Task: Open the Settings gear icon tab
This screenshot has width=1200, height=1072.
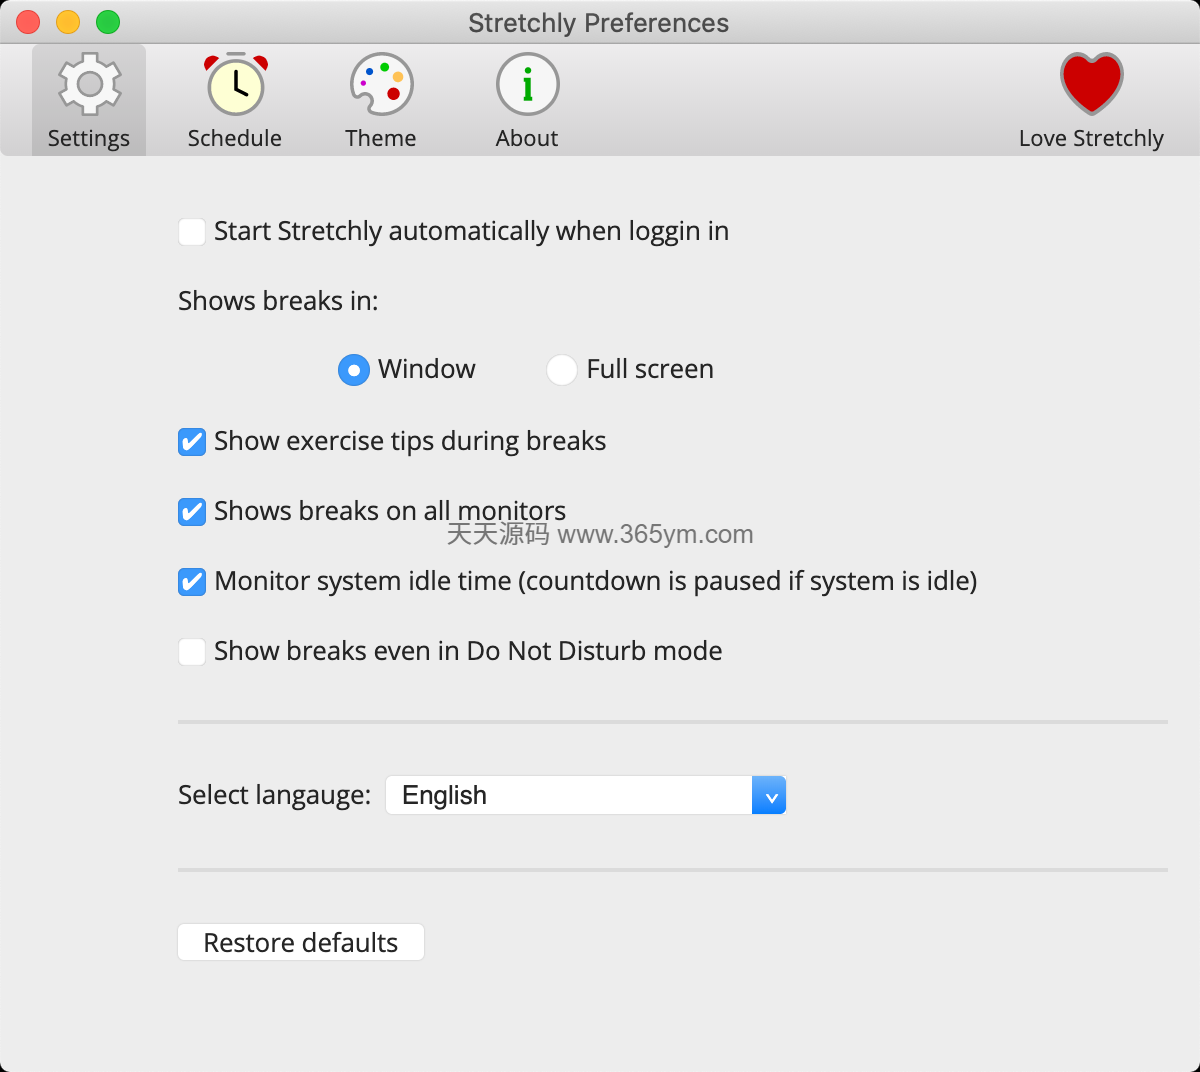Action: click(89, 84)
